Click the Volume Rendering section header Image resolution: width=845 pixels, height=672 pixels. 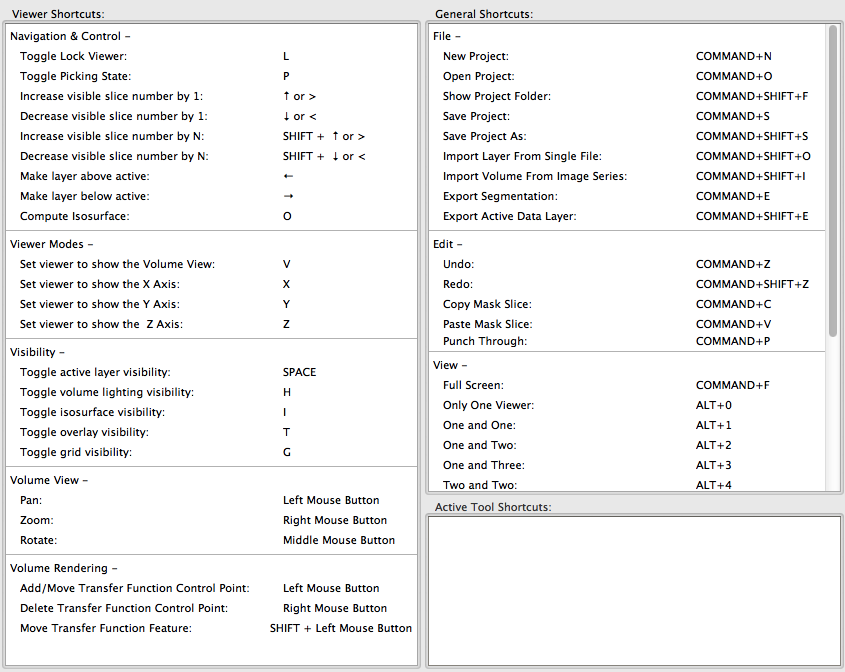pyautogui.click(x=64, y=568)
